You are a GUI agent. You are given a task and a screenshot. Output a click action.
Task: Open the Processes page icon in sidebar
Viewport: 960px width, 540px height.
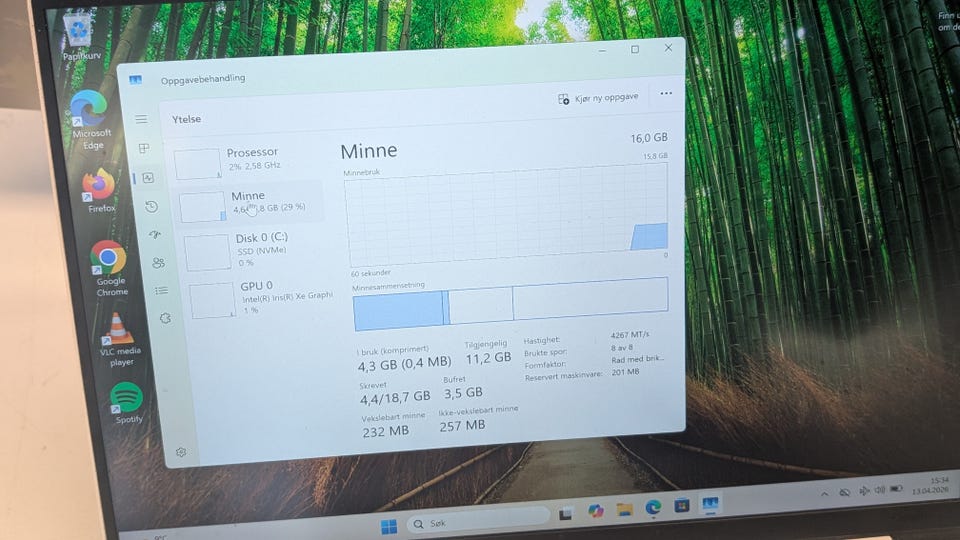point(144,149)
